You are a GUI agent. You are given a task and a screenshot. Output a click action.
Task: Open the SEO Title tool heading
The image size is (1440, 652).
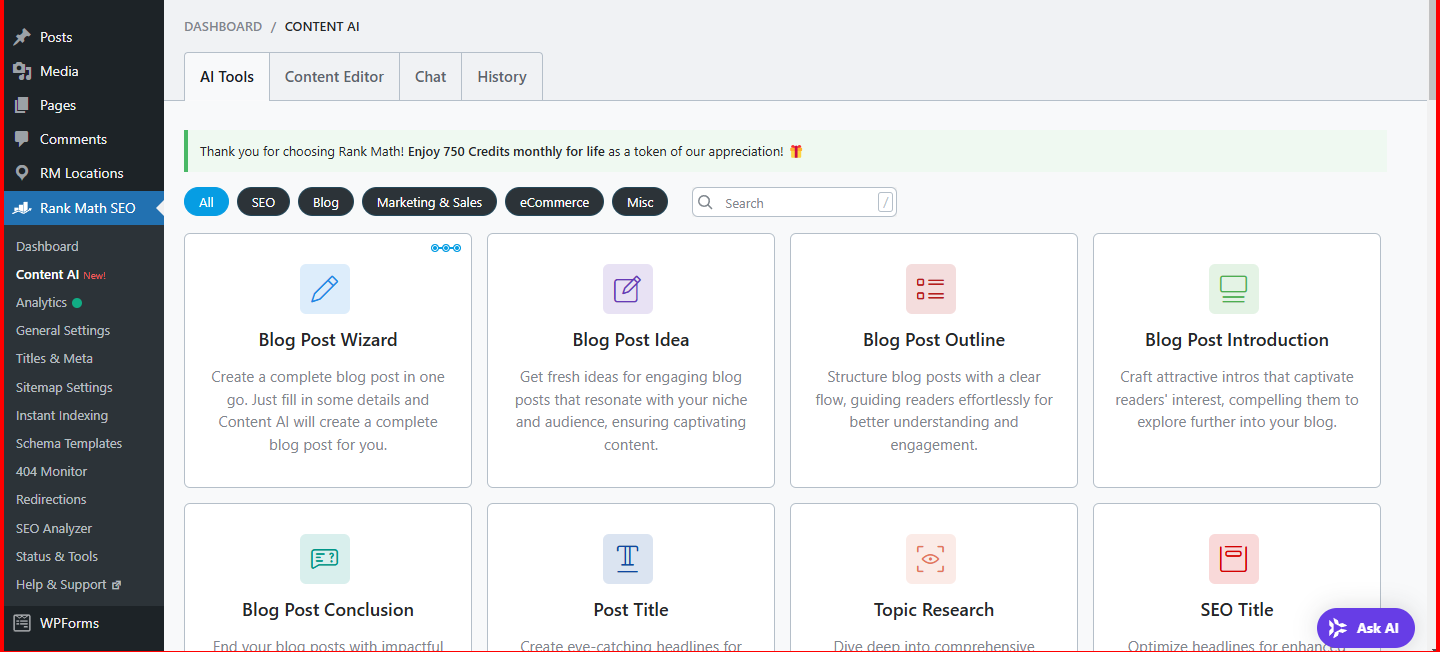pos(1237,610)
